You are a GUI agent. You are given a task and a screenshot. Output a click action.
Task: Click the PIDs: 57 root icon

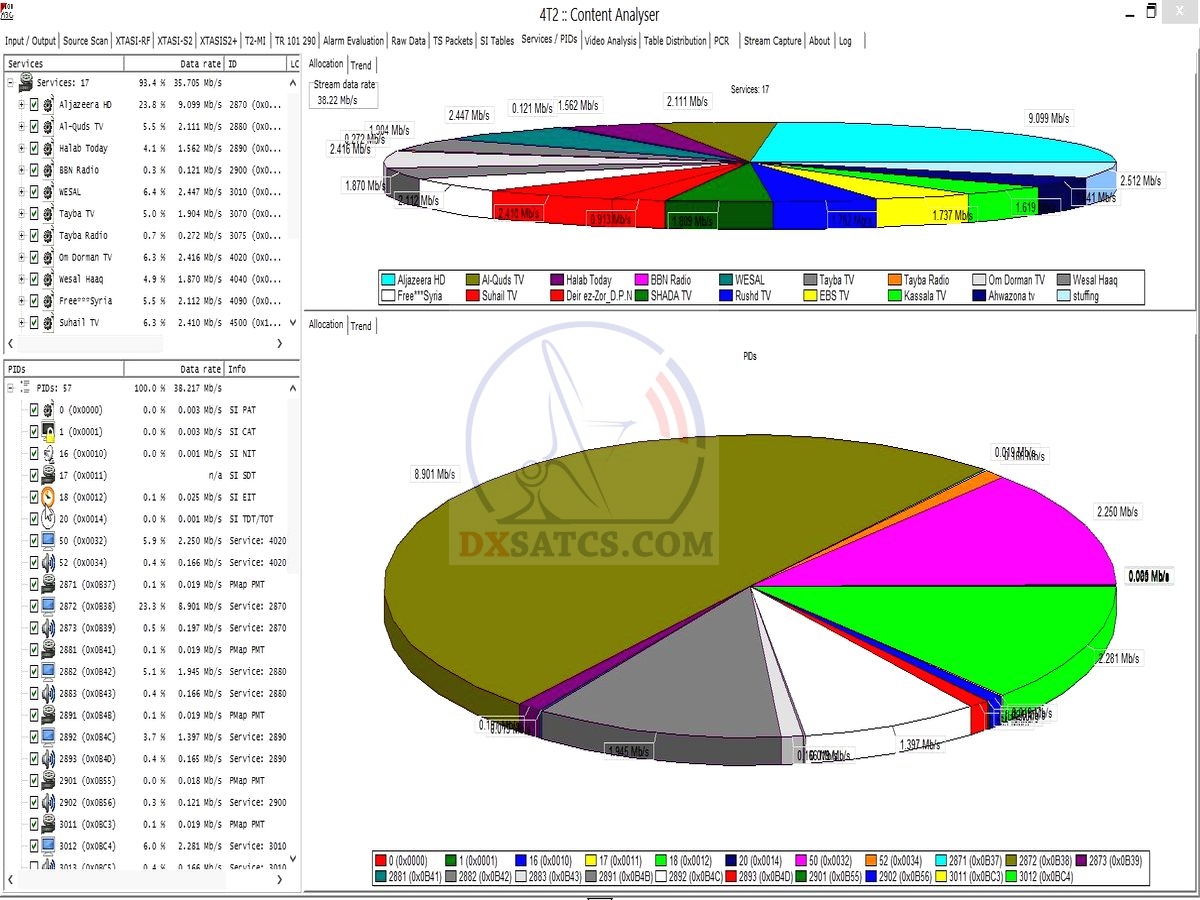26,388
